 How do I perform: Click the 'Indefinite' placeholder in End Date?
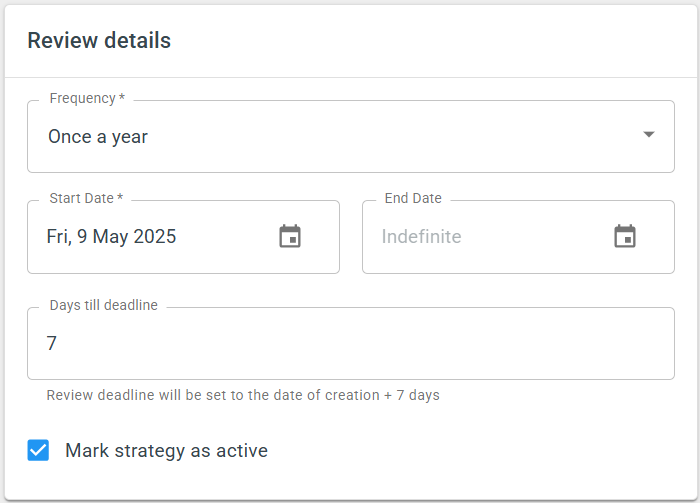[x=421, y=237]
